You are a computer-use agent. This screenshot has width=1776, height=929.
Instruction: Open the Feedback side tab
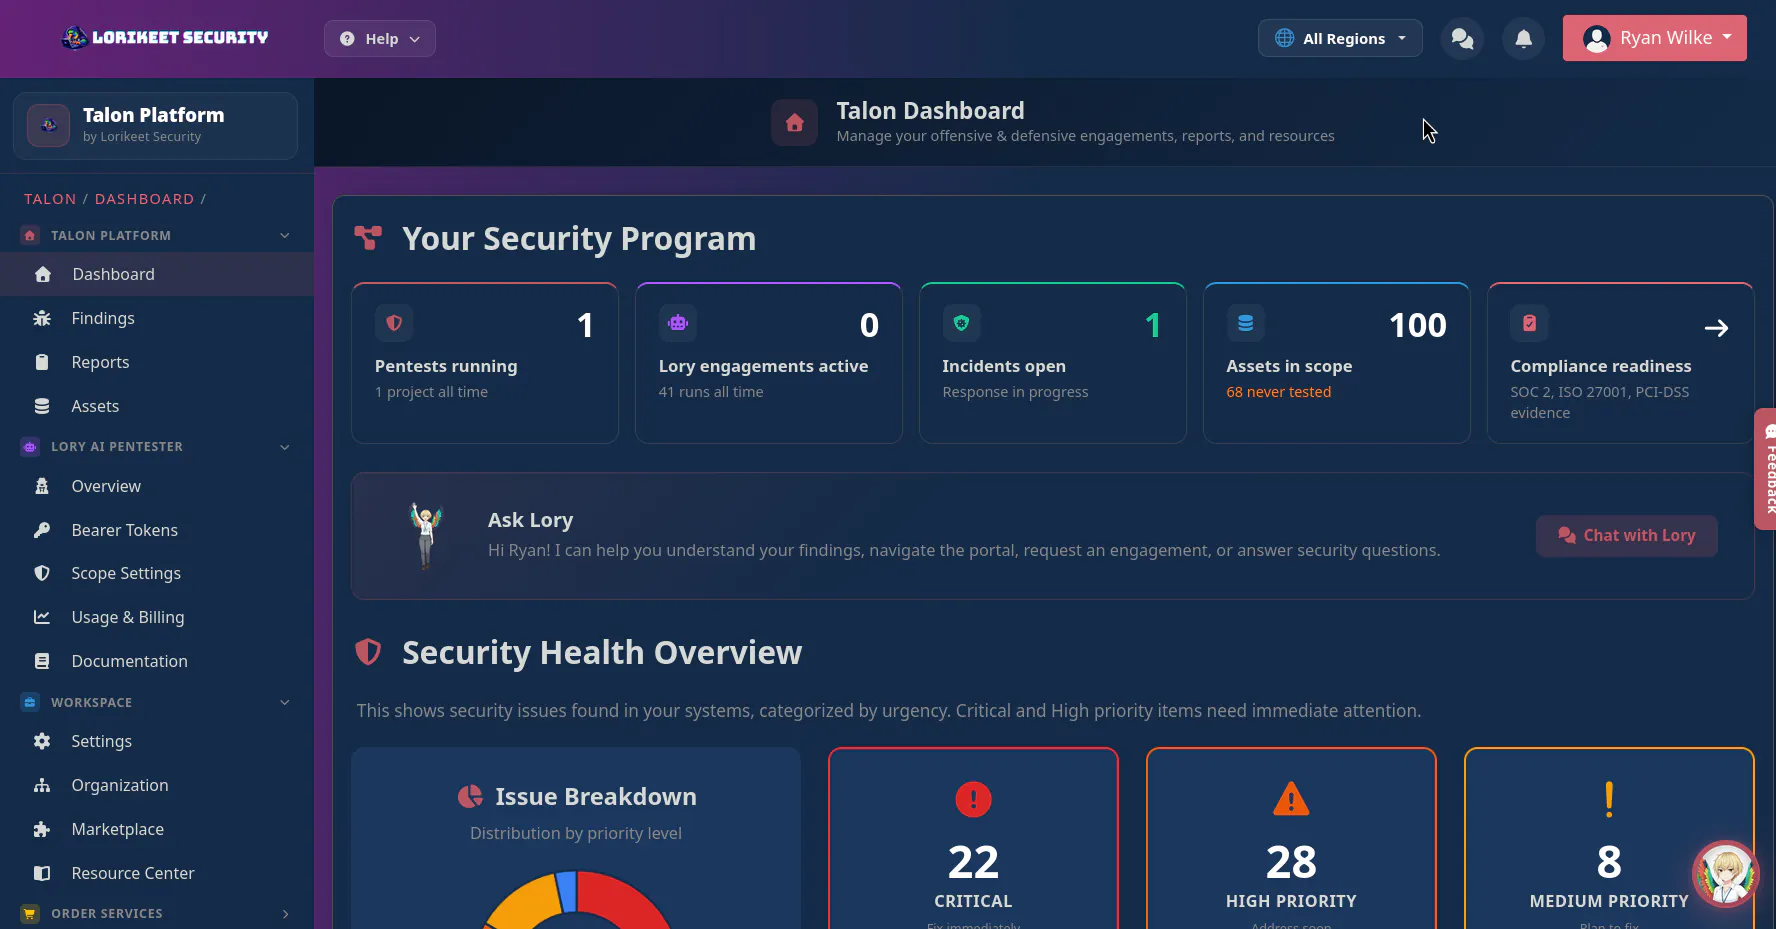pyautogui.click(x=1766, y=469)
